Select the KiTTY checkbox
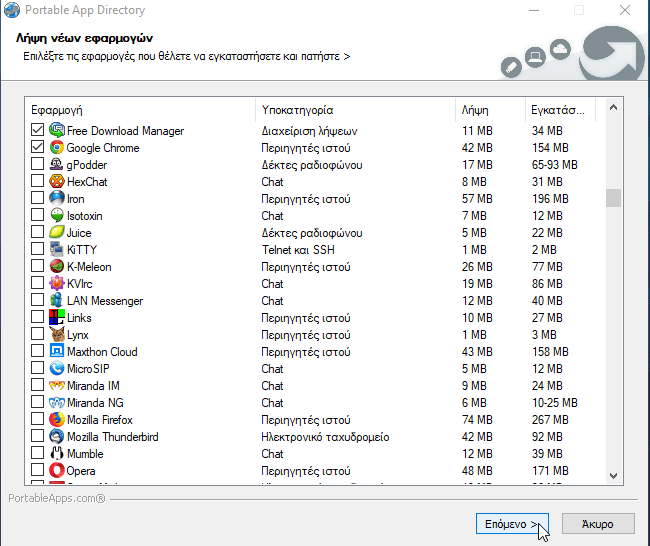Screen dimensions: 650x546 (x=37, y=249)
